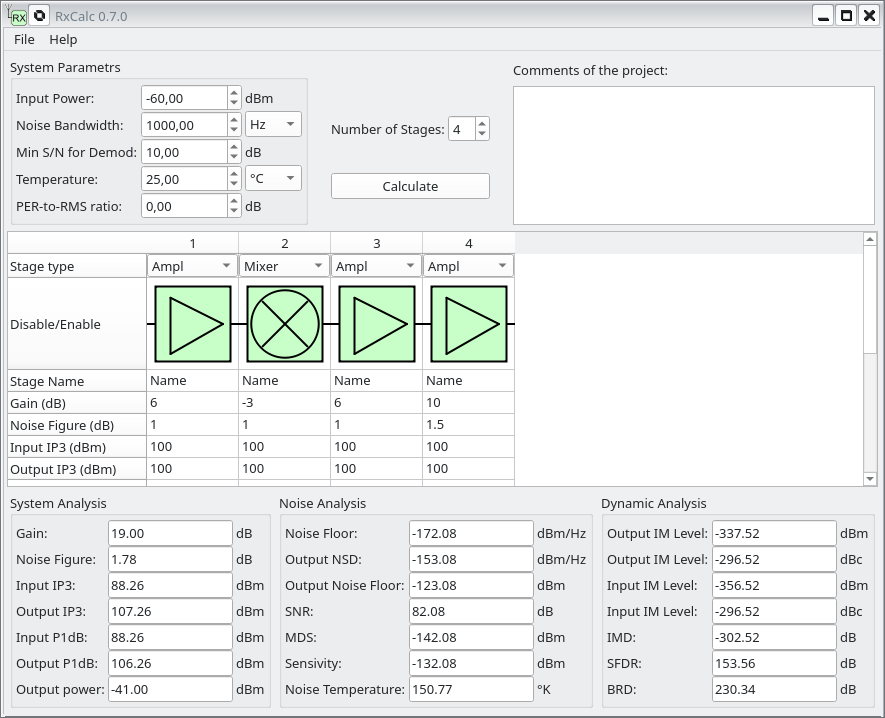Open the stage 1 type dropdown
This screenshot has width=885, height=718.
(192, 266)
